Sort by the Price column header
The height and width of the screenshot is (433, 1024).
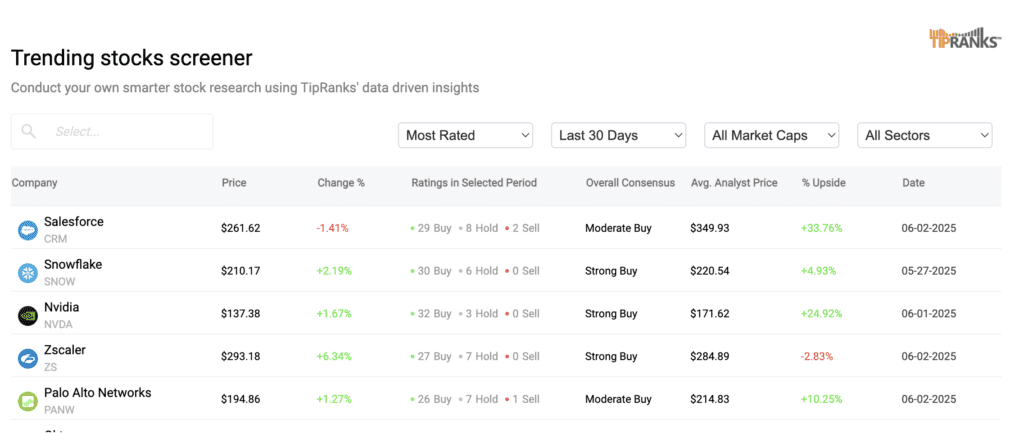[x=234, y=183]
